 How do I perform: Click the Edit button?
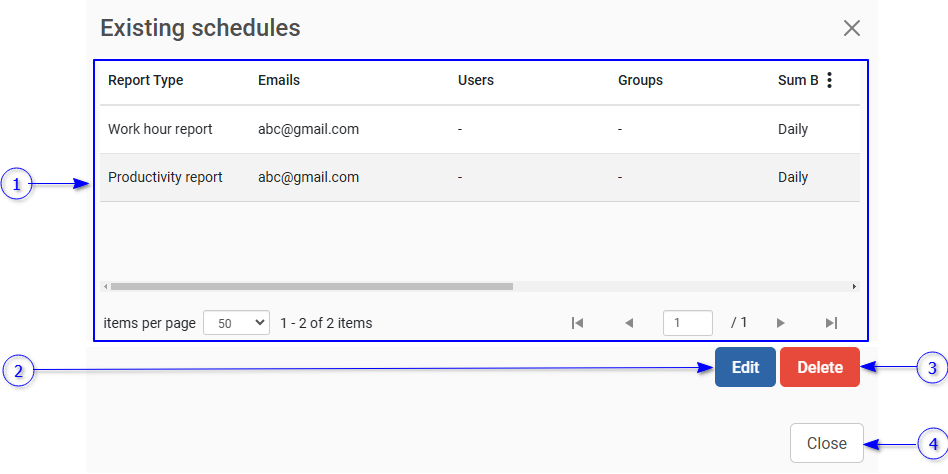coord(745,367)
